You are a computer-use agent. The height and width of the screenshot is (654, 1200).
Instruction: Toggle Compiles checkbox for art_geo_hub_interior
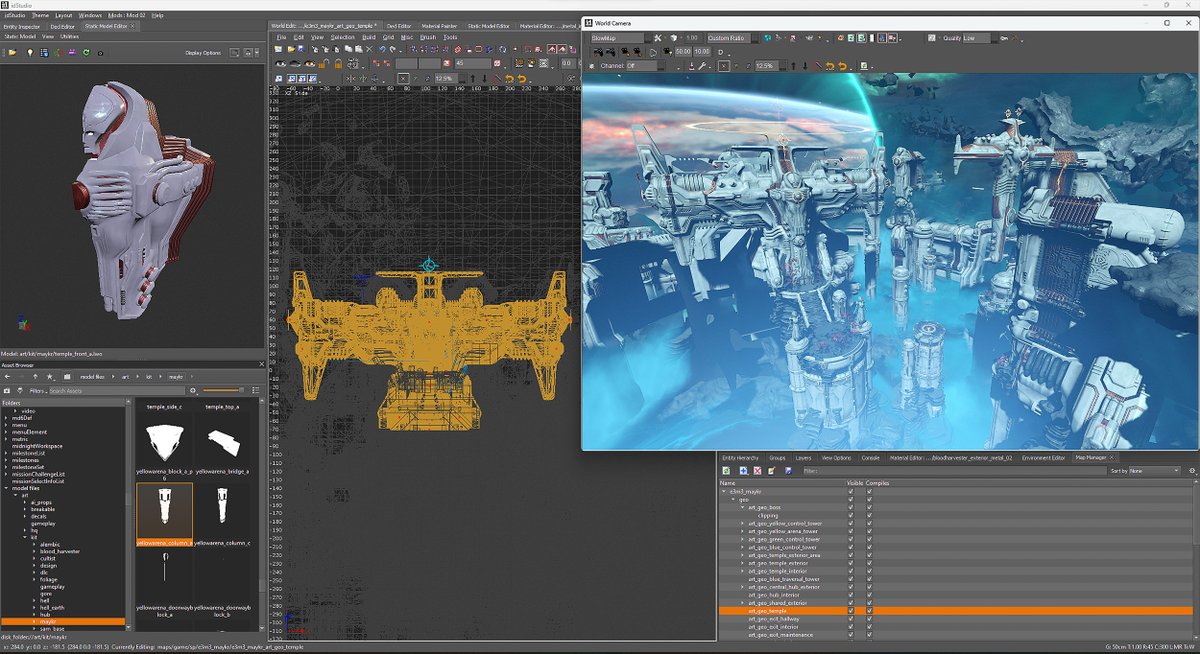(x=870, y=595)
